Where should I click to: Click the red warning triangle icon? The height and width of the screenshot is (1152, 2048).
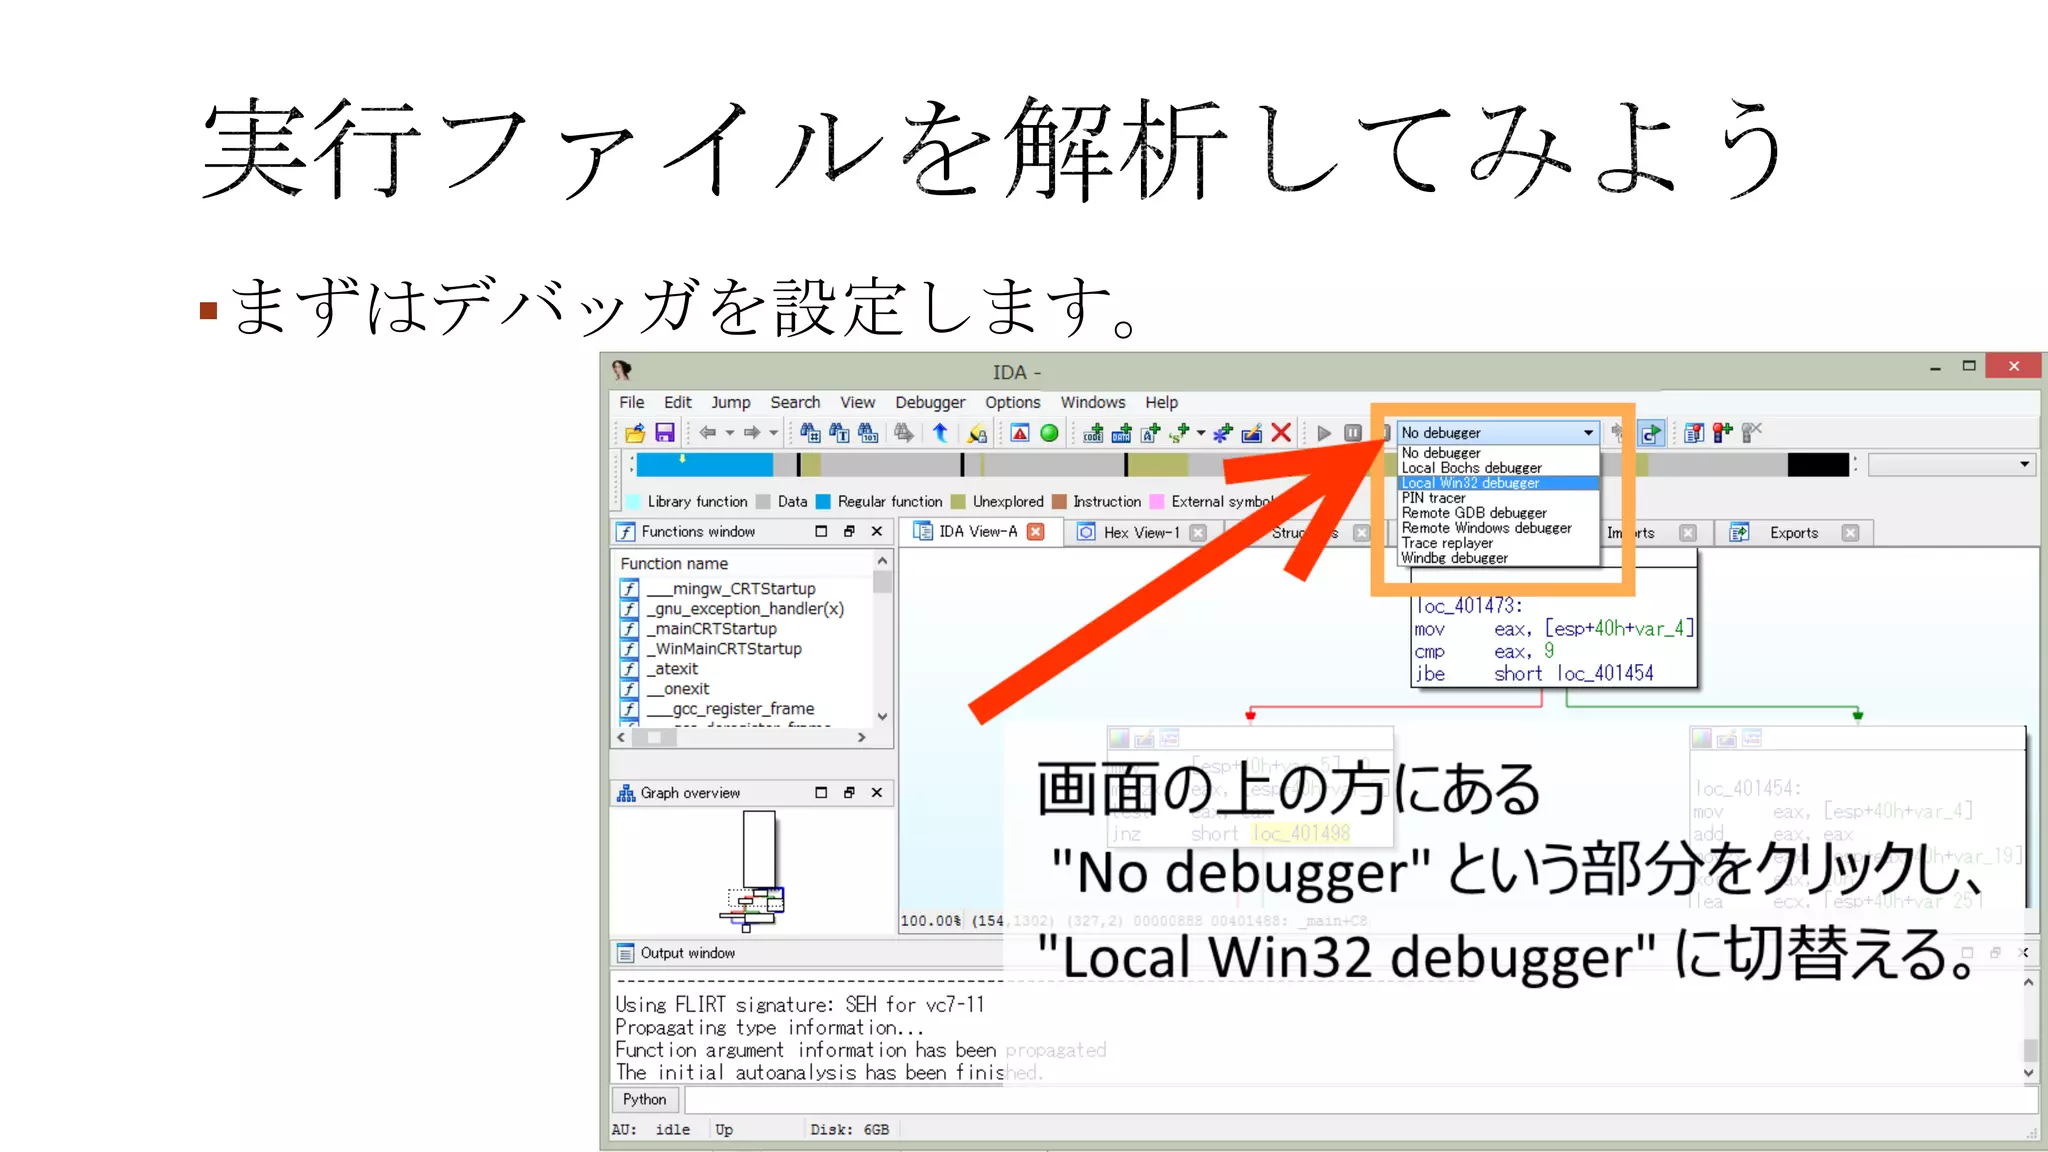(1020, 433)
